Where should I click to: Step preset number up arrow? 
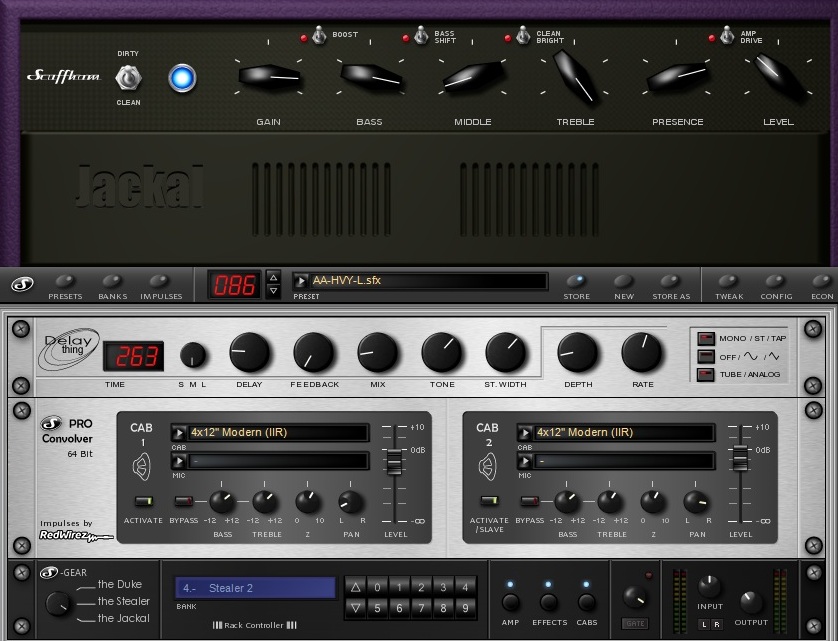[x=273, y=277]
